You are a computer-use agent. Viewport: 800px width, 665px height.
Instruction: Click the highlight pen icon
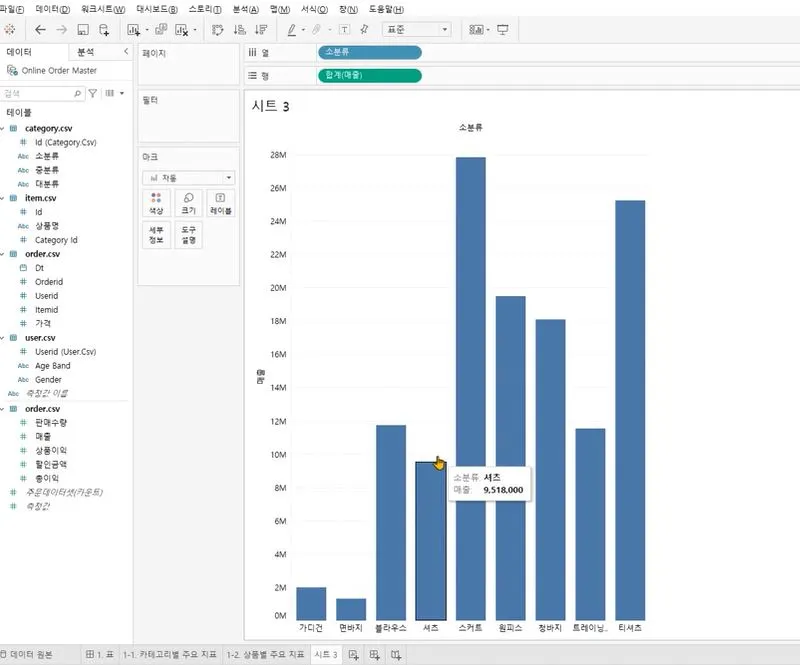click(291, 30)
